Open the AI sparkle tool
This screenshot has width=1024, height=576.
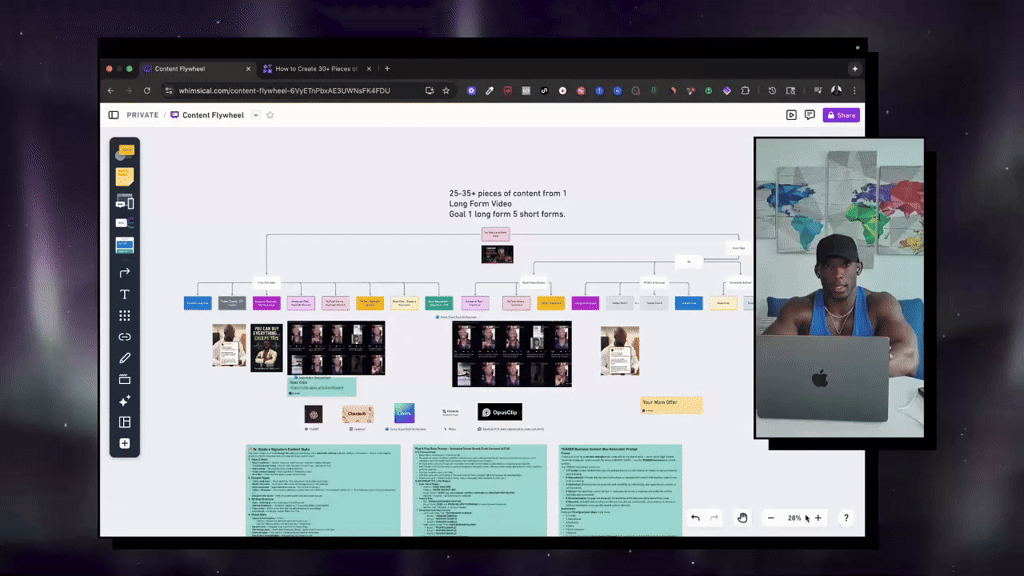click(x=125, y=400)
